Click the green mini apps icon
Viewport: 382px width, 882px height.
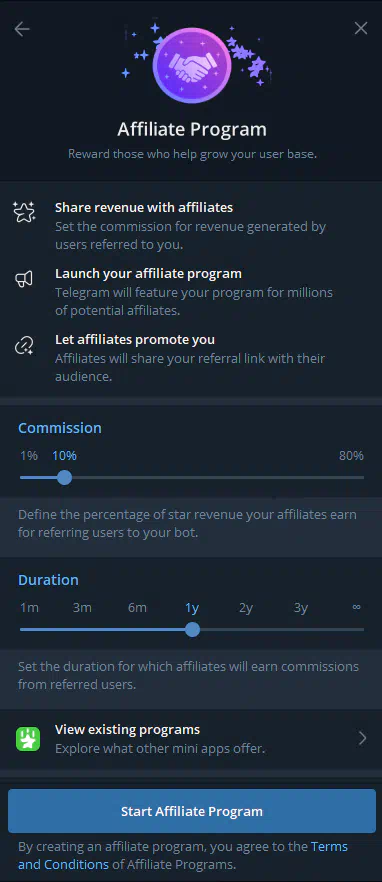pyautogui.click(x=28, y=739)
